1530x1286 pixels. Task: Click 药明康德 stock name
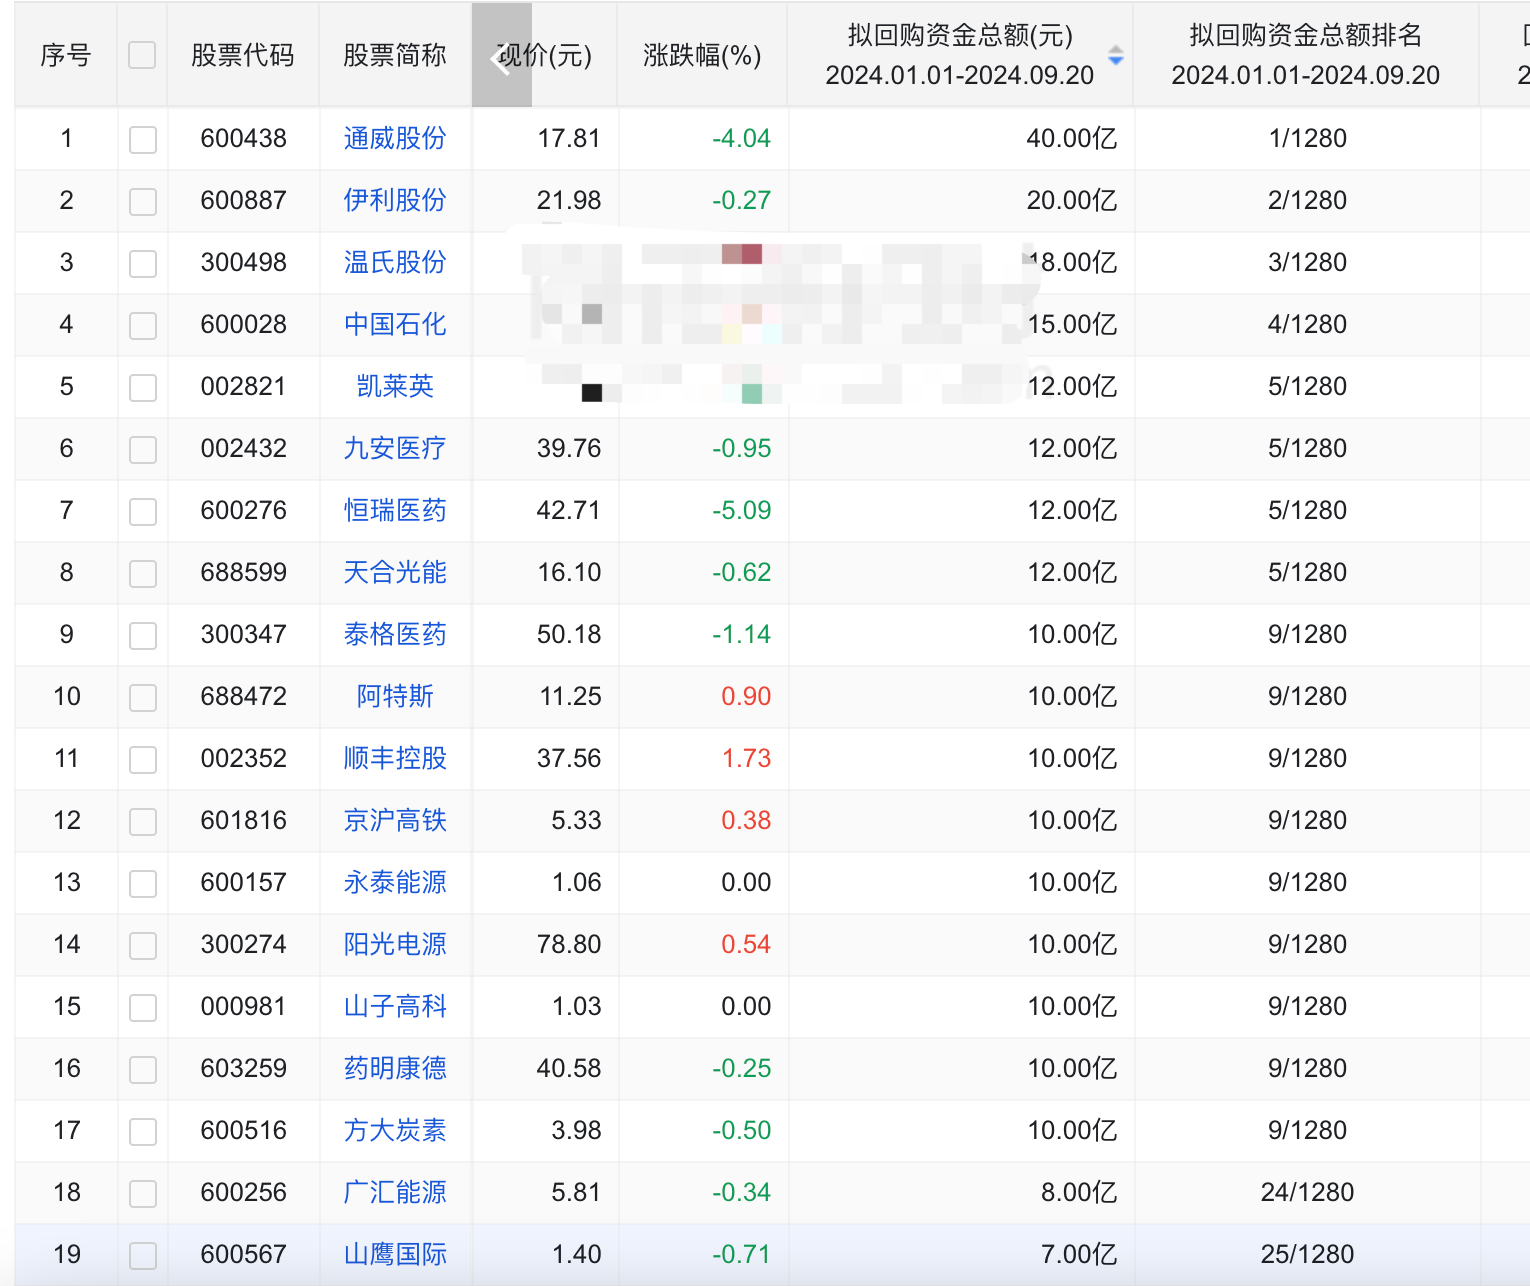click(395, 1069)
